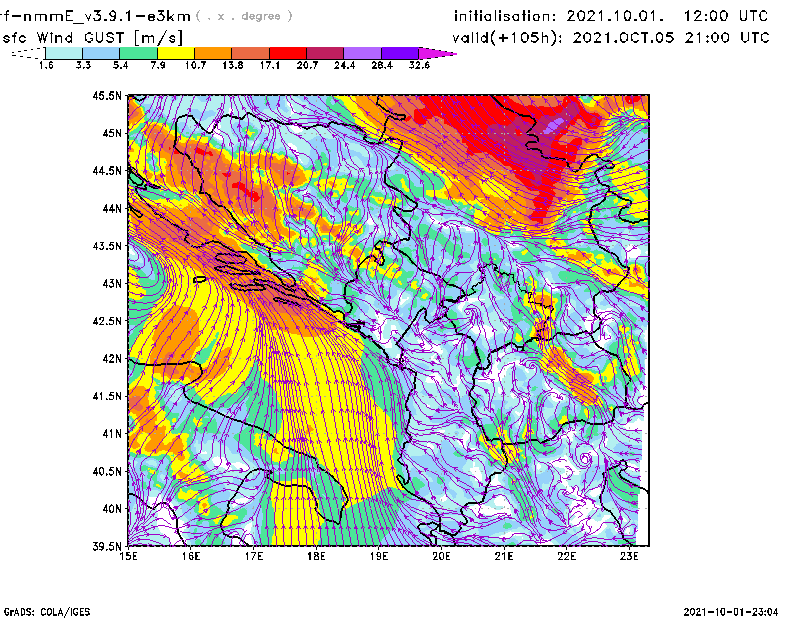Click the legend value "28.4"
The height and width of the screenshot is (618, 800).
[x=382, y=65]
